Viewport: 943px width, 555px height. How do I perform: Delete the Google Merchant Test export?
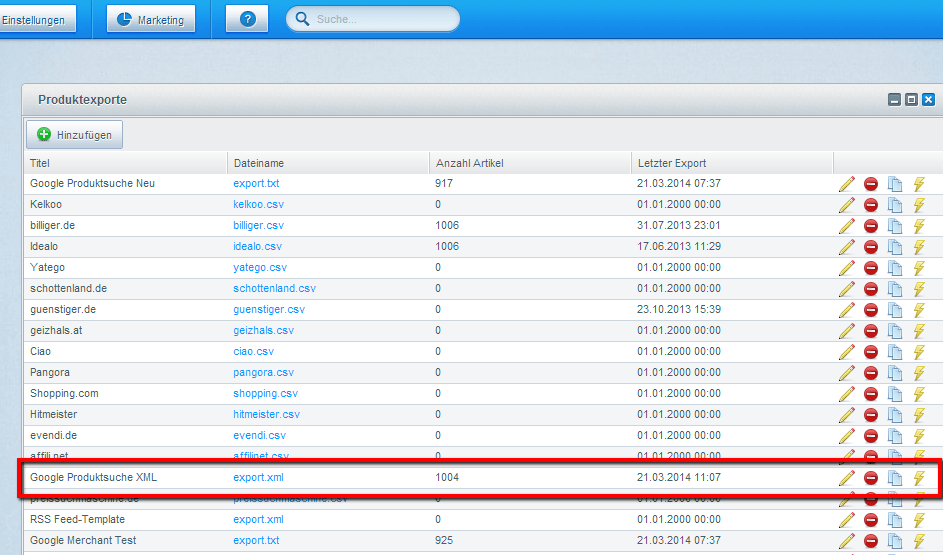tap(871, 541)
